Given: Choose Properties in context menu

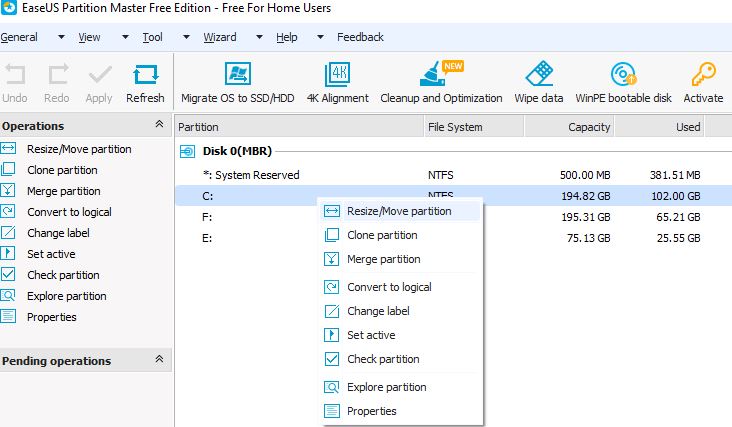Looking at the screenshot, I should pos(400,411).
